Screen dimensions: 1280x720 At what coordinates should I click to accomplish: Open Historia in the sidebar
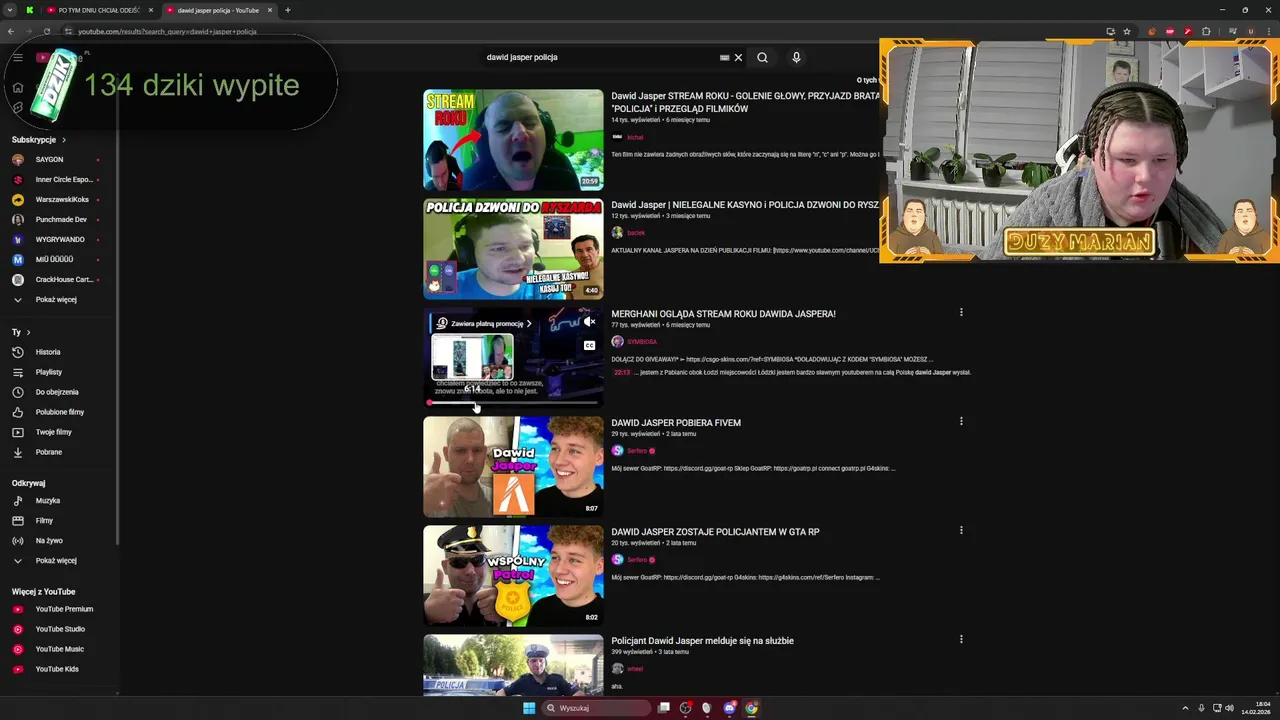(x=48, y=352)
